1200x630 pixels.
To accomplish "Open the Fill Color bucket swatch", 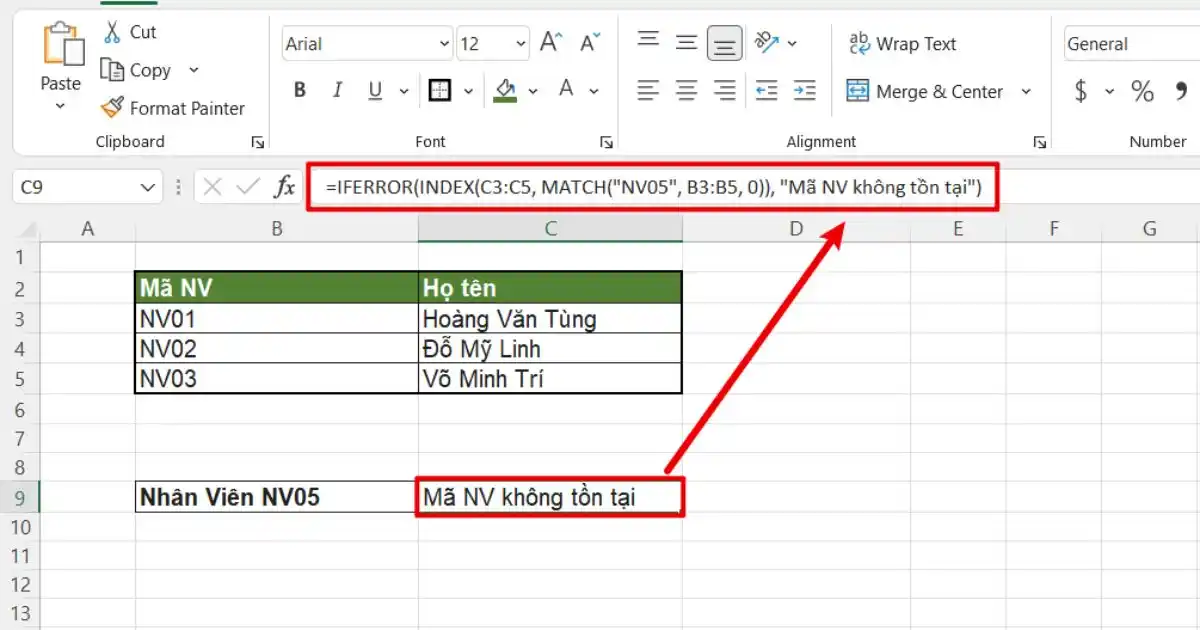I will [x=505, y=91].
